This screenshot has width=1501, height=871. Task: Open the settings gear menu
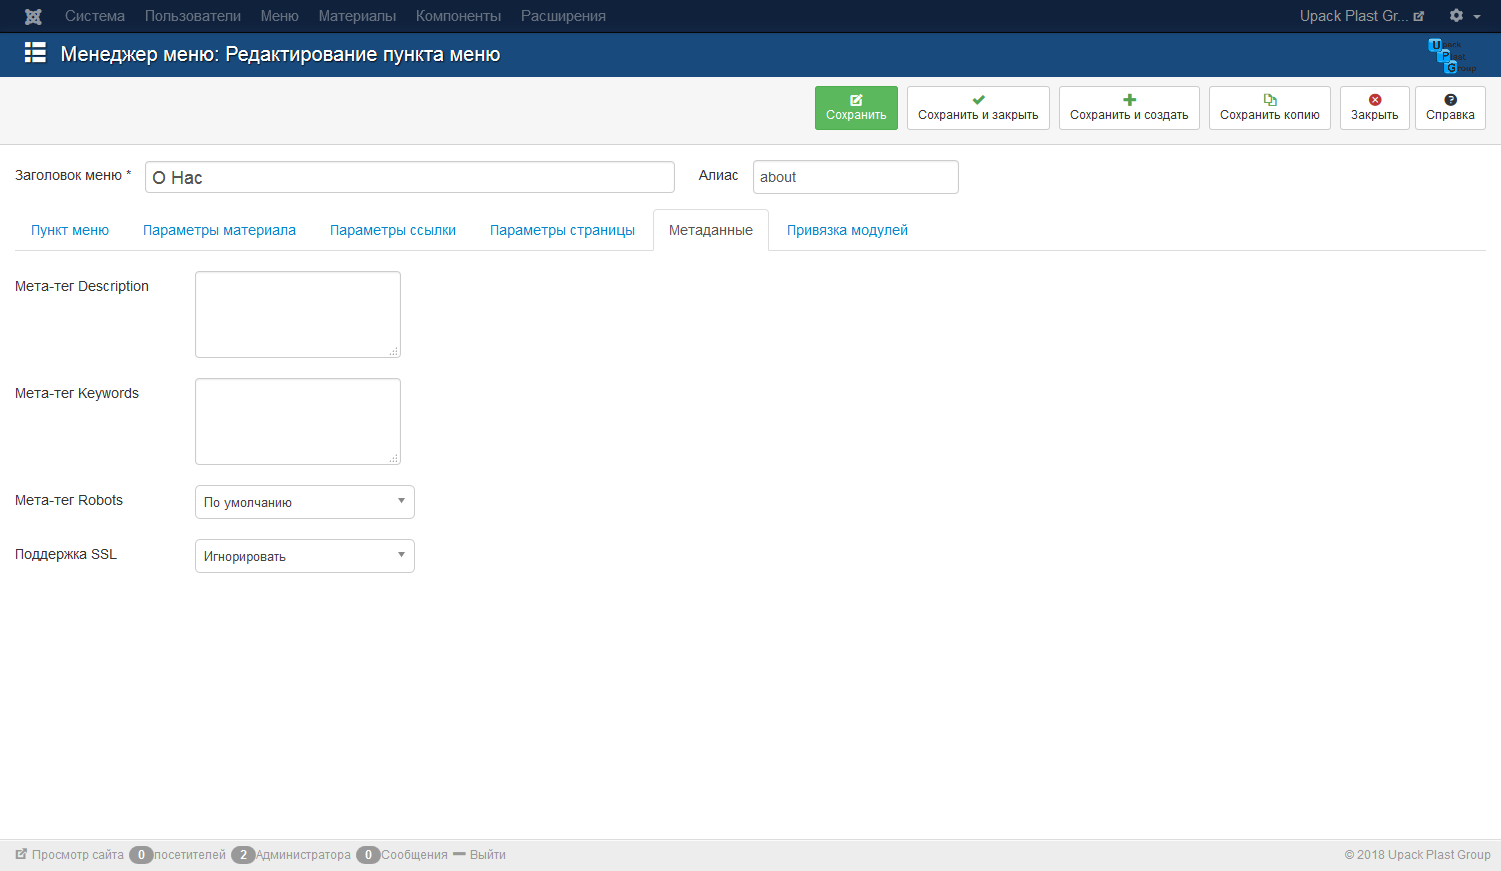coord(1465,16)
